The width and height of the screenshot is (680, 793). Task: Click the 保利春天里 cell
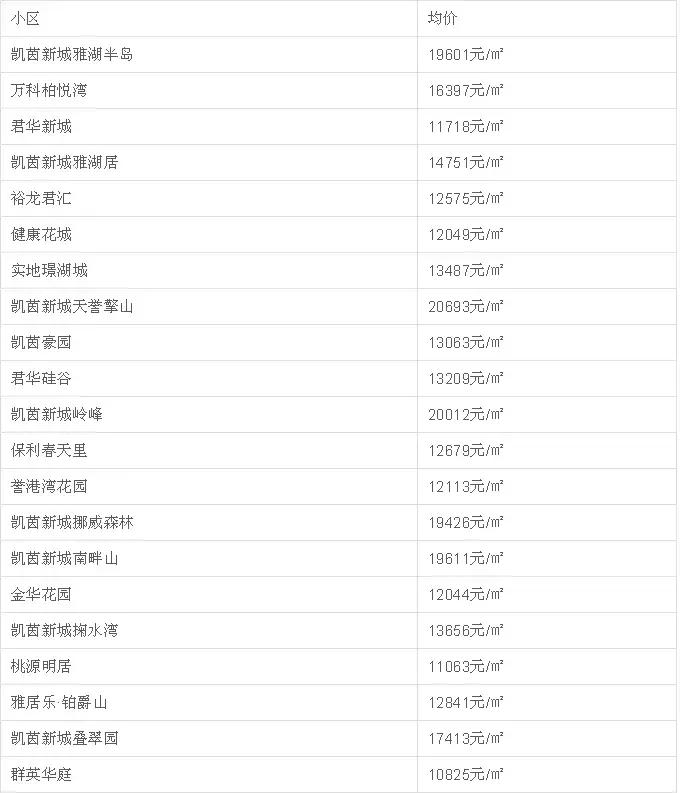coord(49,450)
